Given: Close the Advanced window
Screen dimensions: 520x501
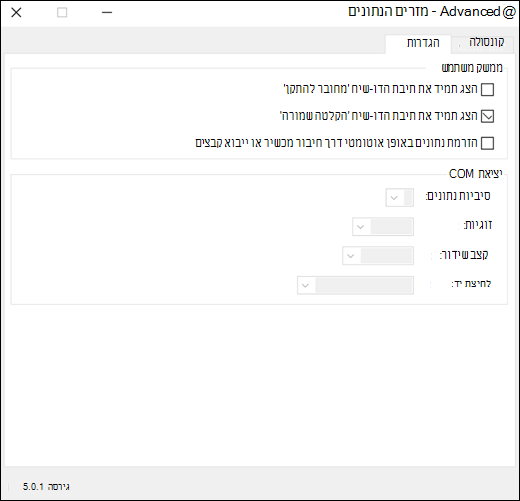Looking at the screenshot, I should point(16,13).
